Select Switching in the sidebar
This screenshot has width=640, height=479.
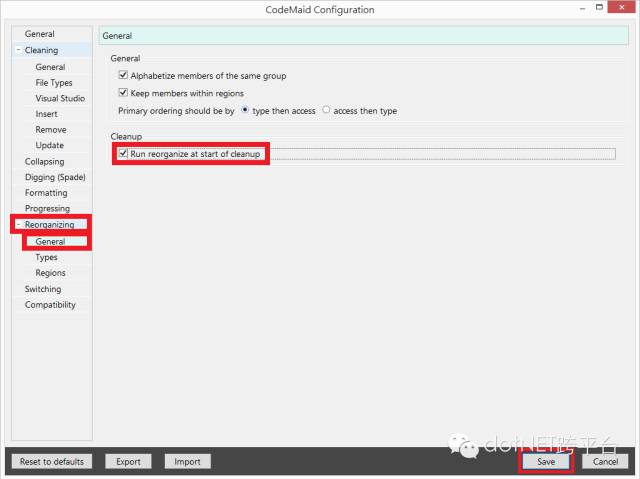tap(43, 289)
